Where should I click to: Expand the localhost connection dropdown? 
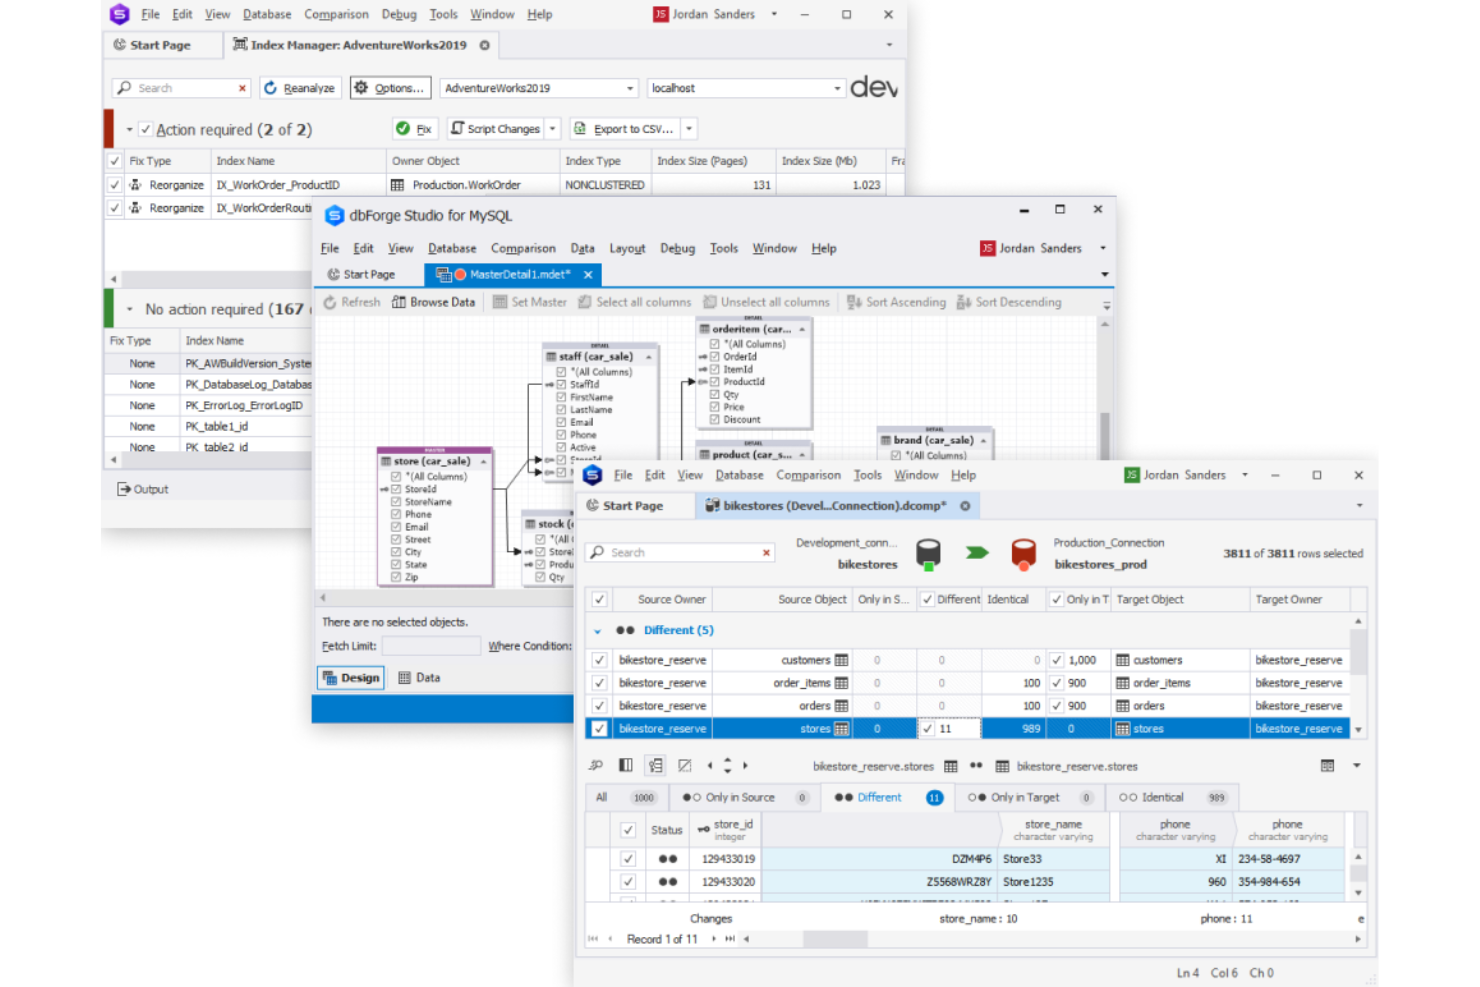[837, 88]
